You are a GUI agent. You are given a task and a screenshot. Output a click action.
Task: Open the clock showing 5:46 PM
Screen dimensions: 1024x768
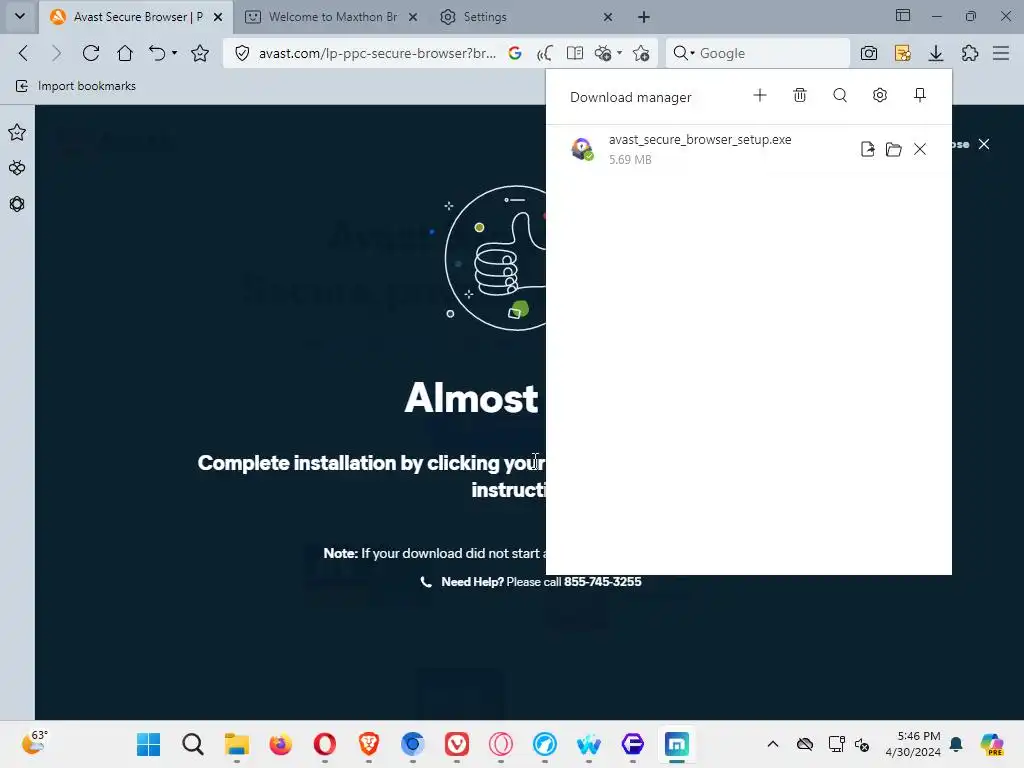tap(913, 744)
